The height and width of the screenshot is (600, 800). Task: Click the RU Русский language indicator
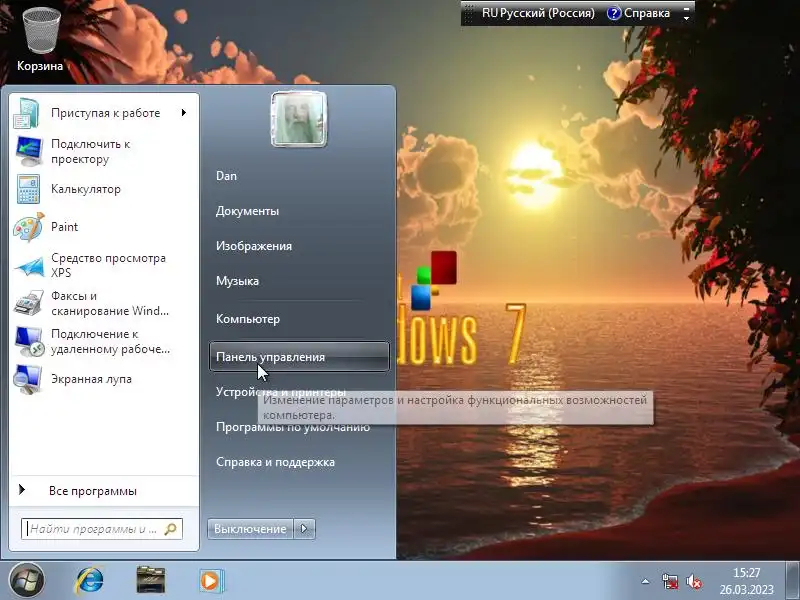(x=538, y=13)
